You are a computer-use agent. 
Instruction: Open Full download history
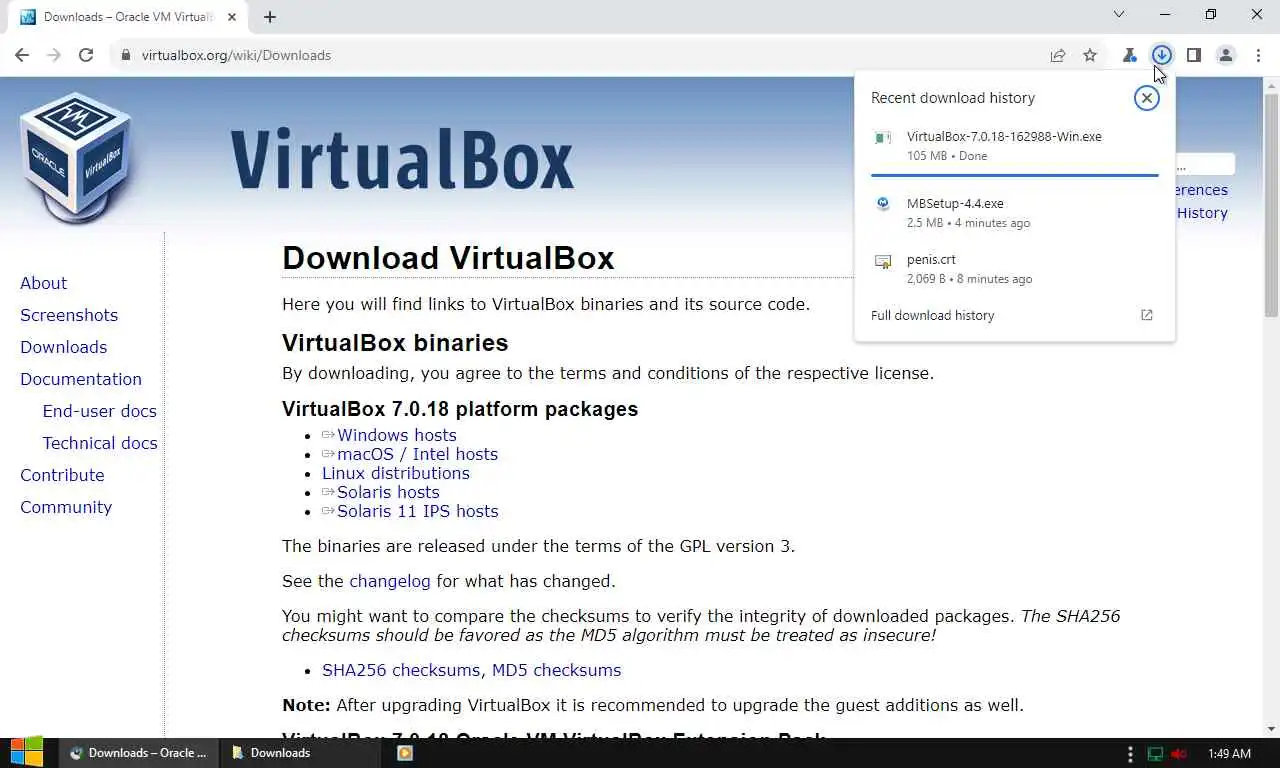(x=1014, y=315)
